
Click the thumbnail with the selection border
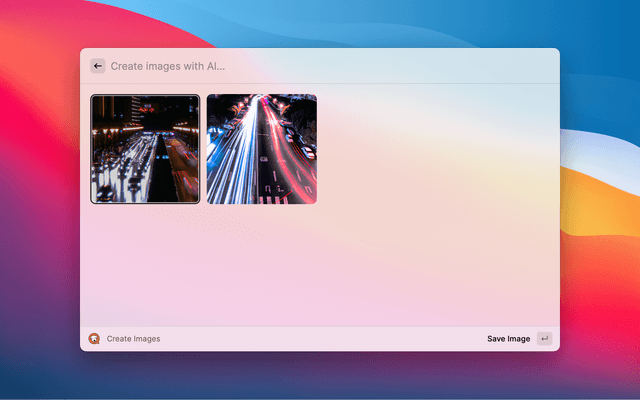(145, 149)
